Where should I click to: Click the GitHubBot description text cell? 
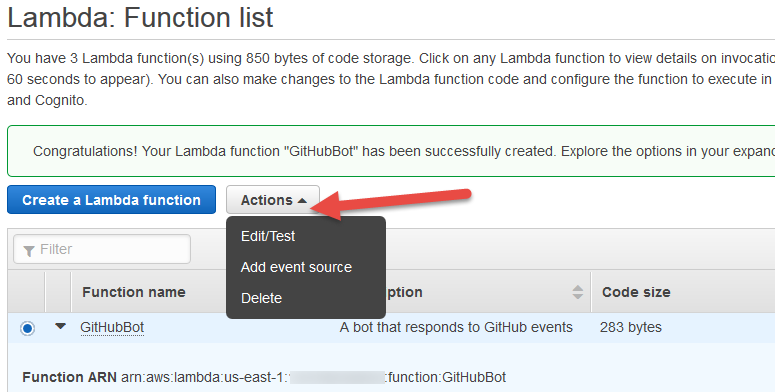point(456,327)
